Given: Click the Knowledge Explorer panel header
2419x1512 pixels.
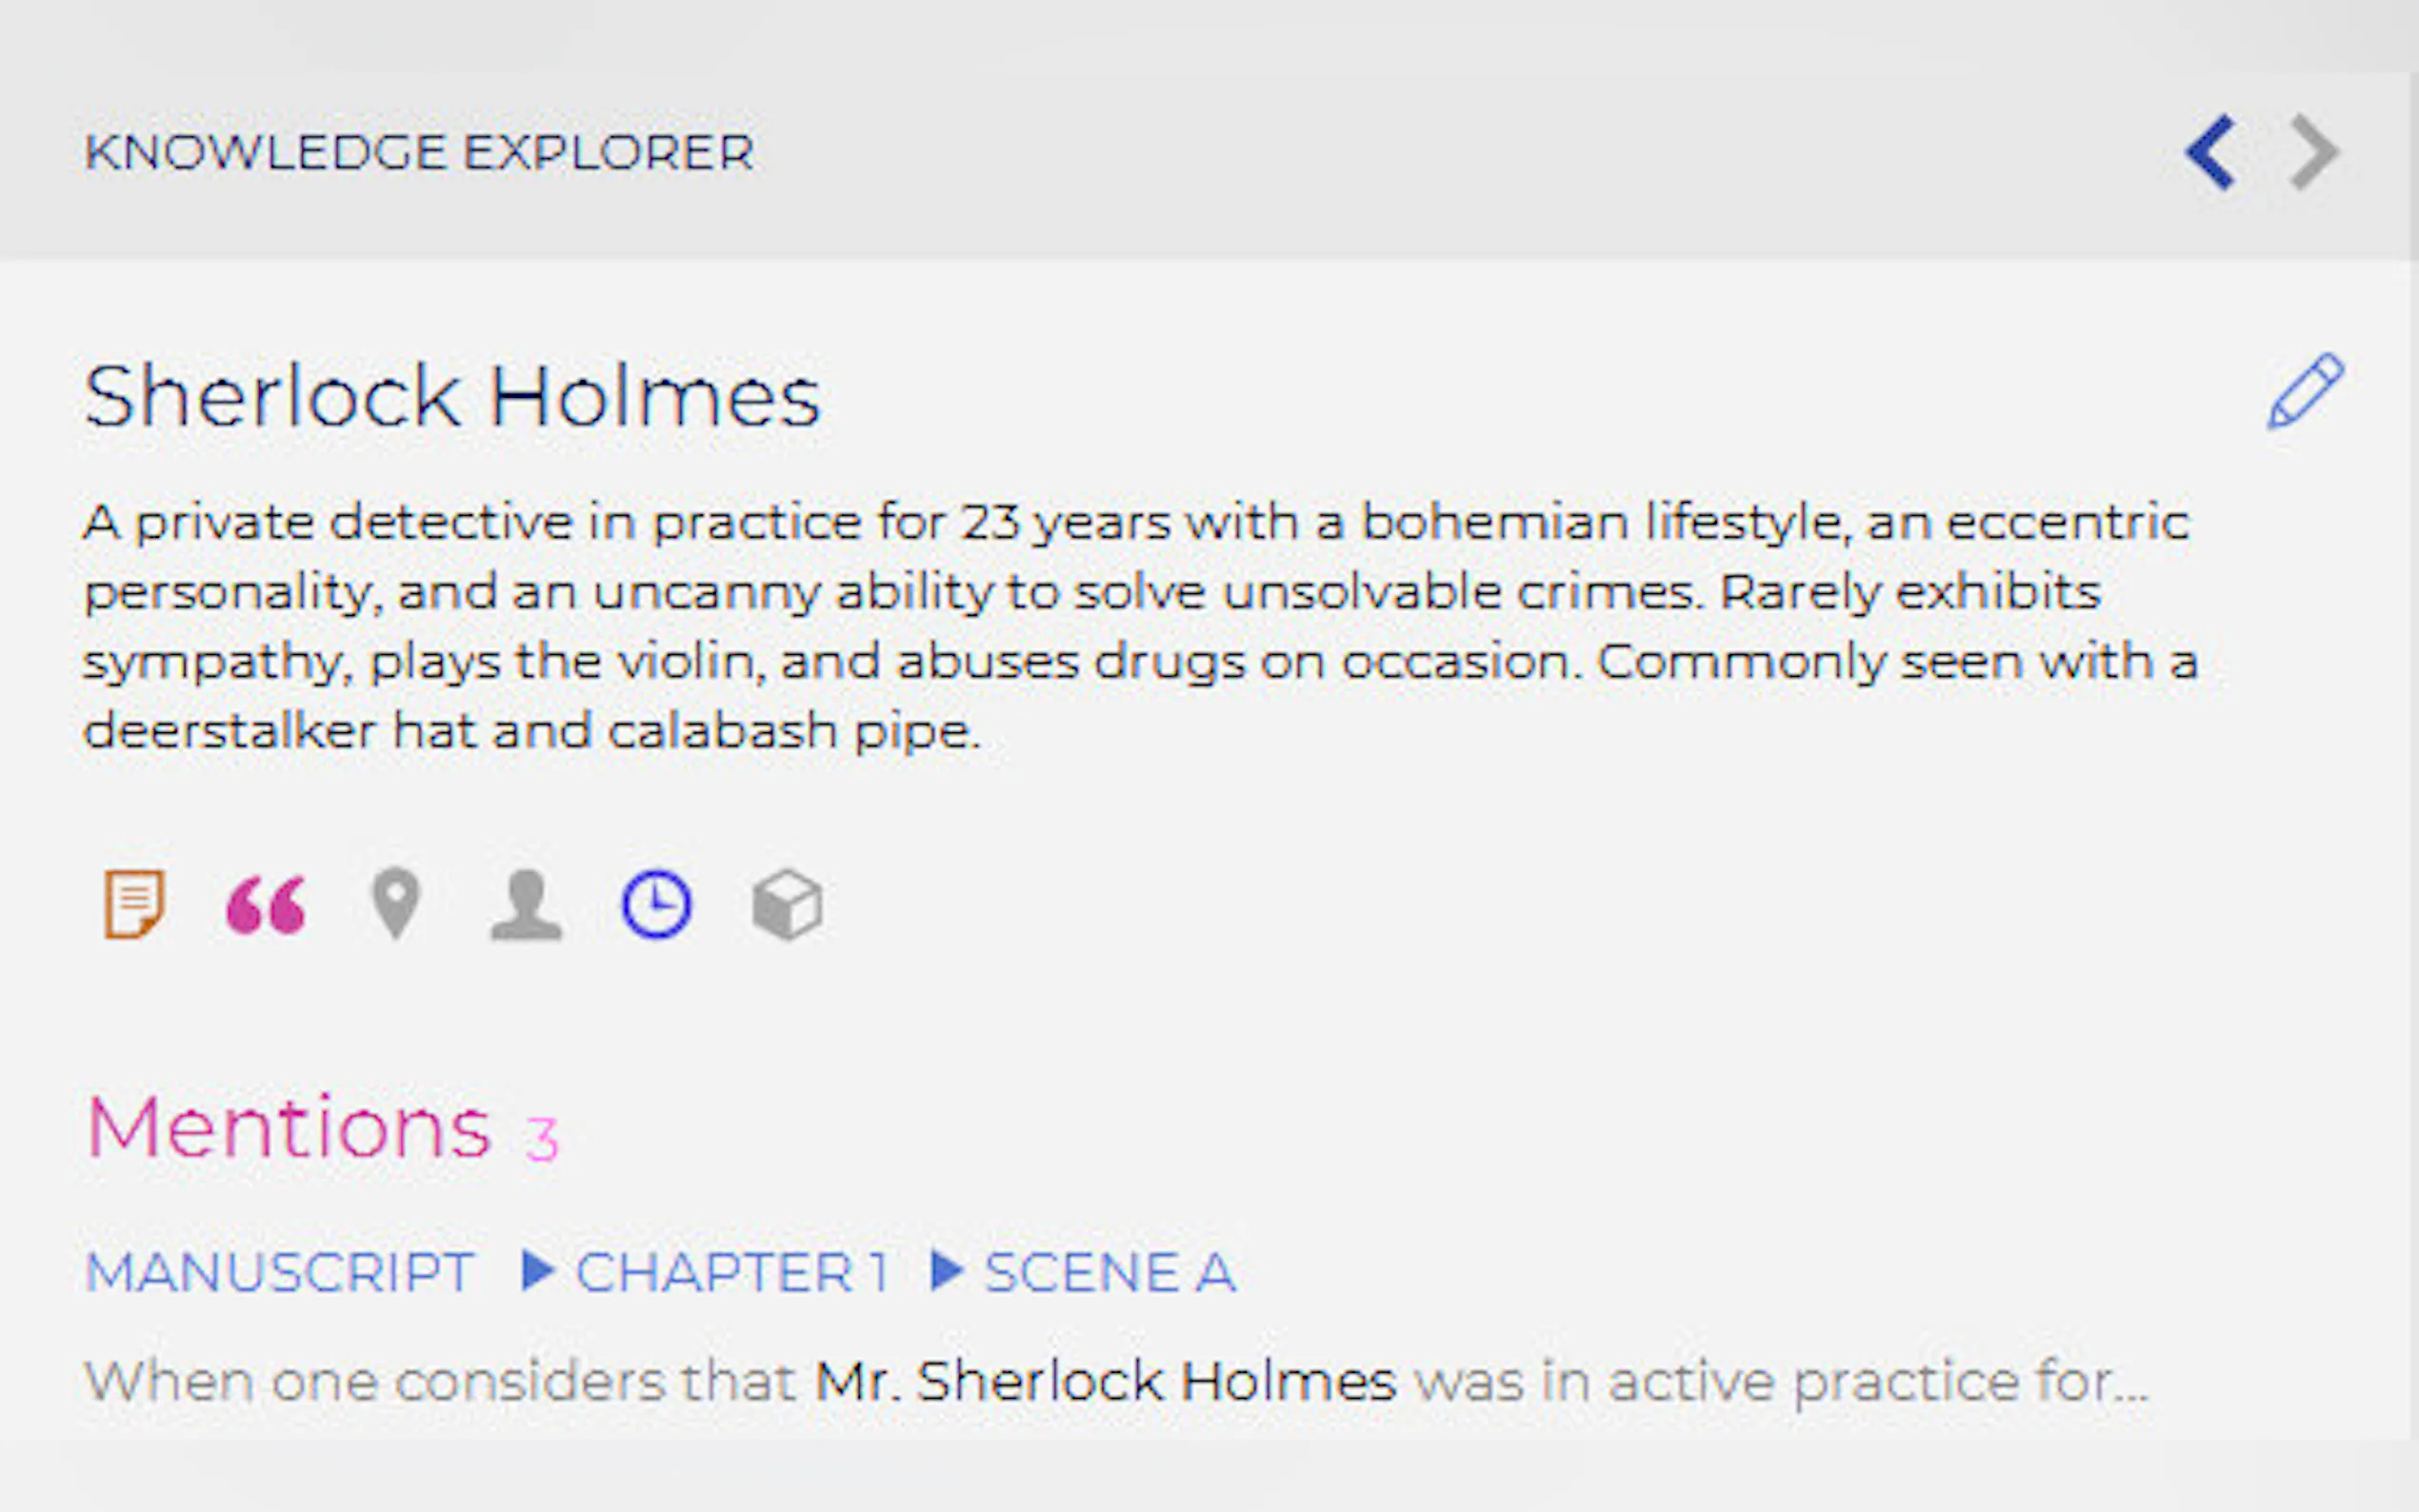Looking at the screenshot, I should pos(419,152).
